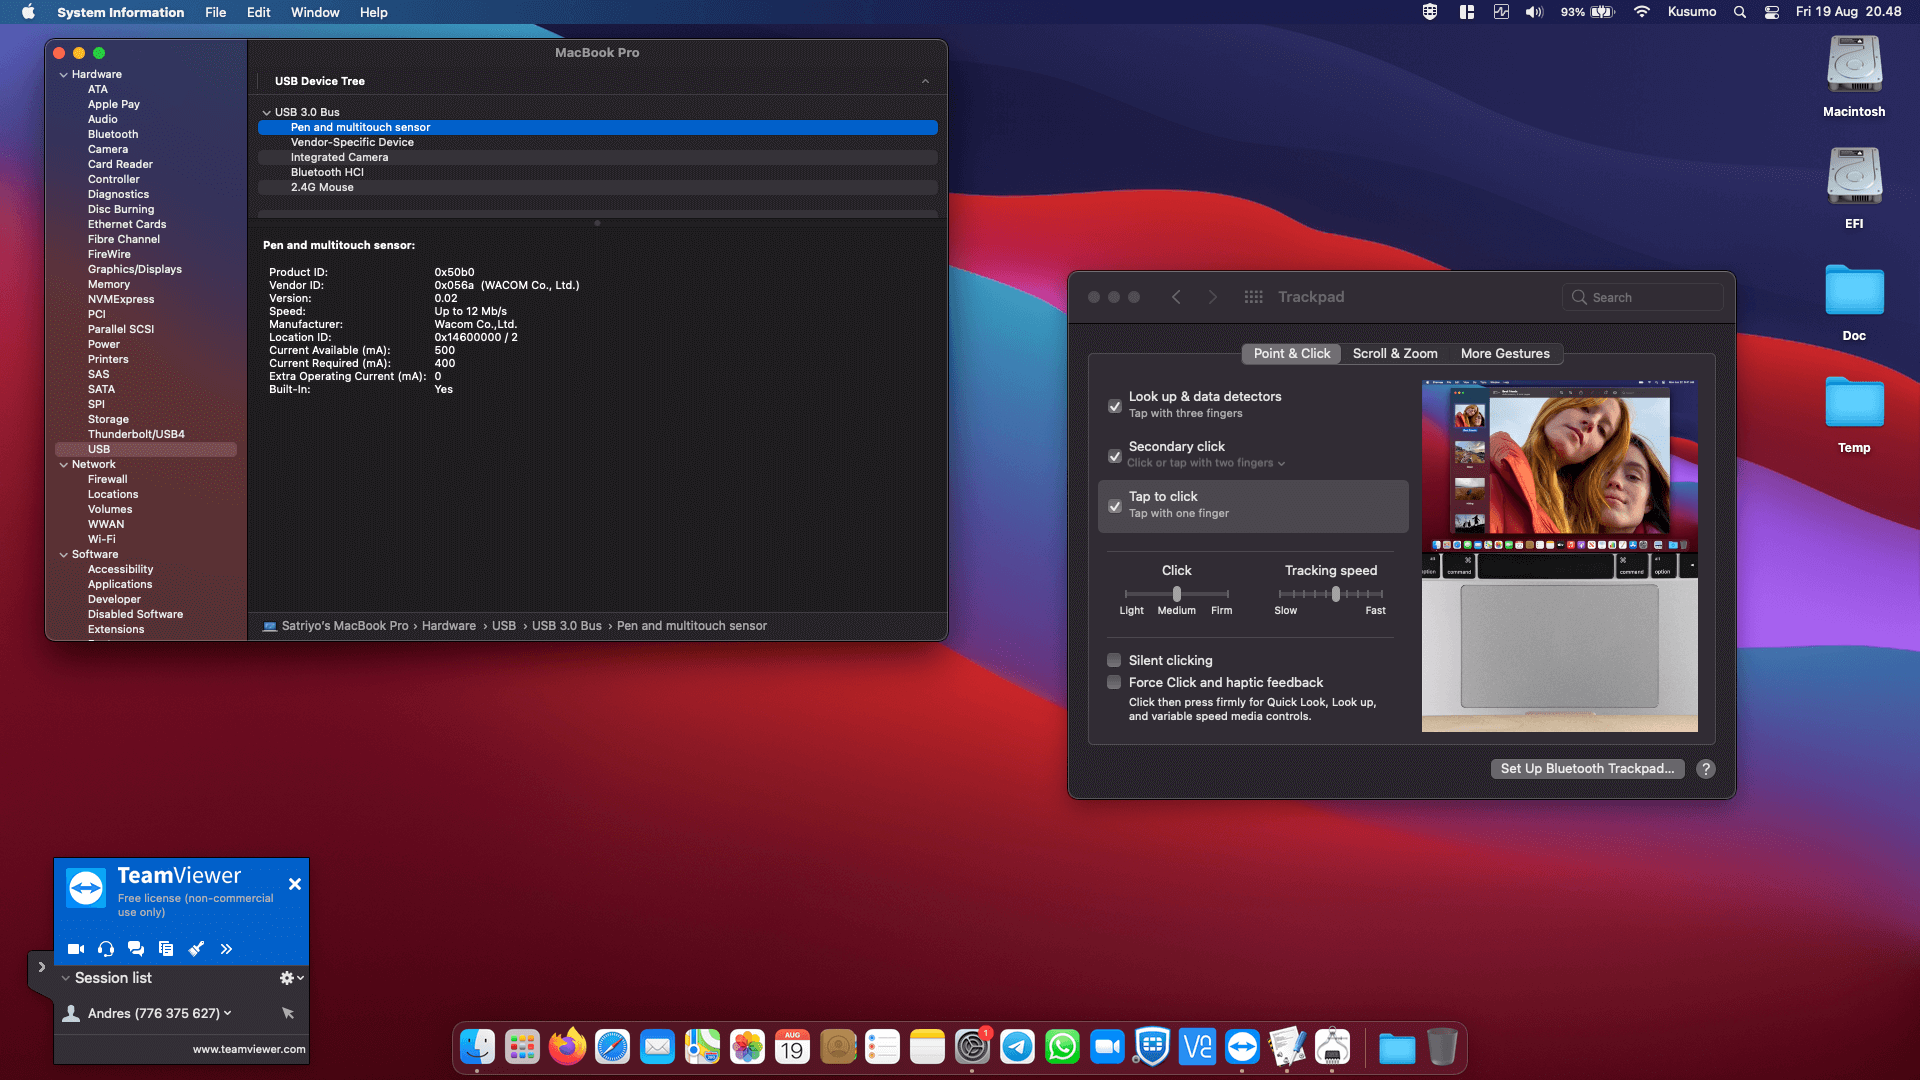The image size is (1920, 1080).
Task: Select the TeamViewer whiteboard brush icon
Action: 196,949
